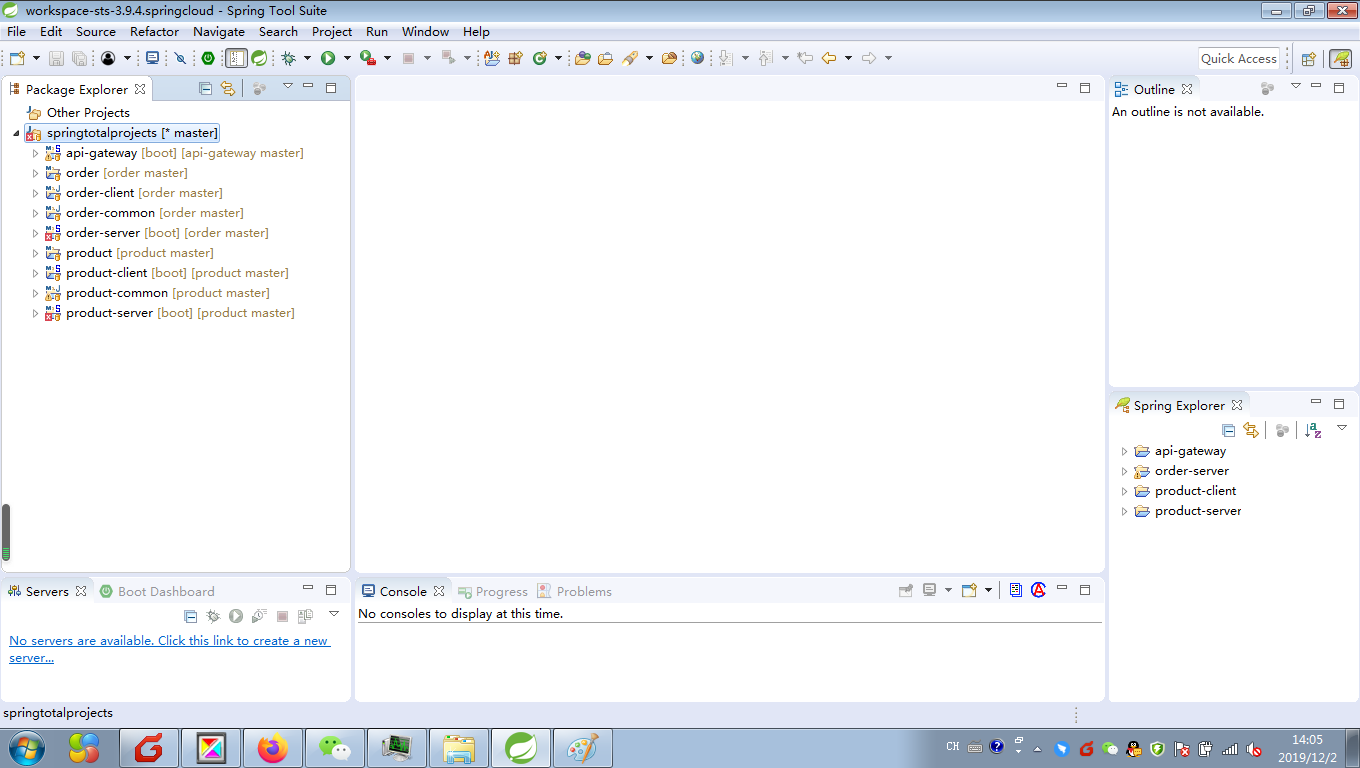Viewport: 1360px width, 768px height.
Task: Click the Last Edit Location arrow icon
Action: (805, 58)
